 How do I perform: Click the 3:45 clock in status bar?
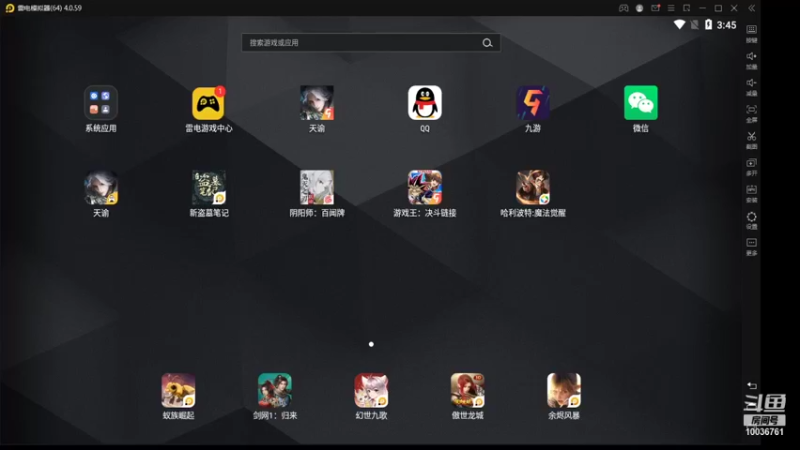726,25
